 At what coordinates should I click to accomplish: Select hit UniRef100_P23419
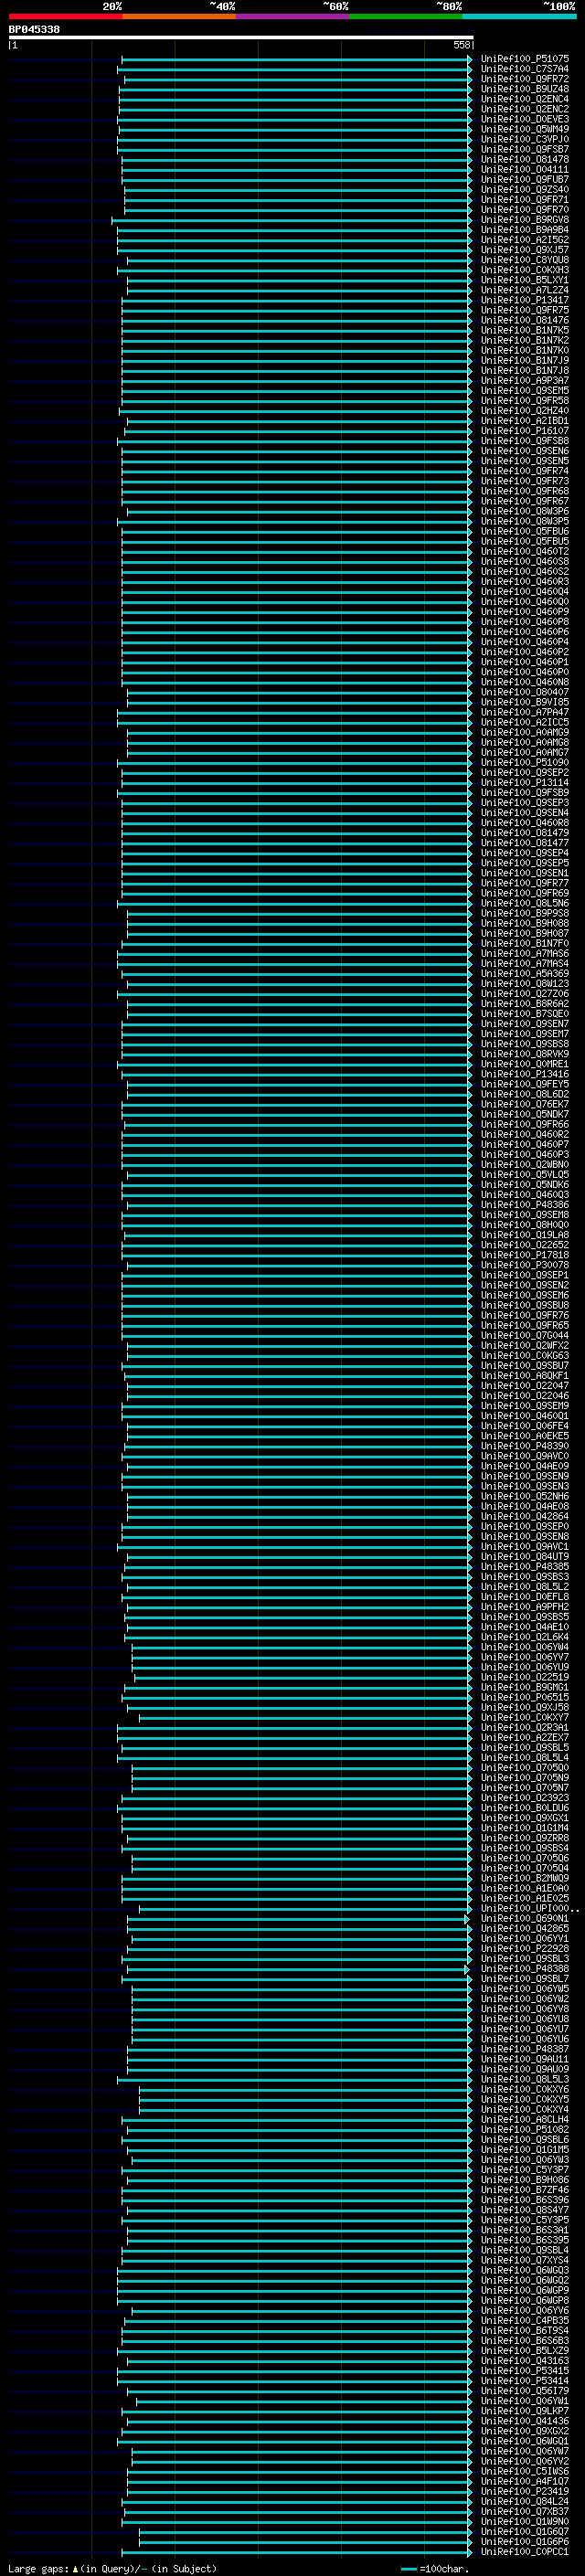pyautogui.click(x=525, y=2492)
